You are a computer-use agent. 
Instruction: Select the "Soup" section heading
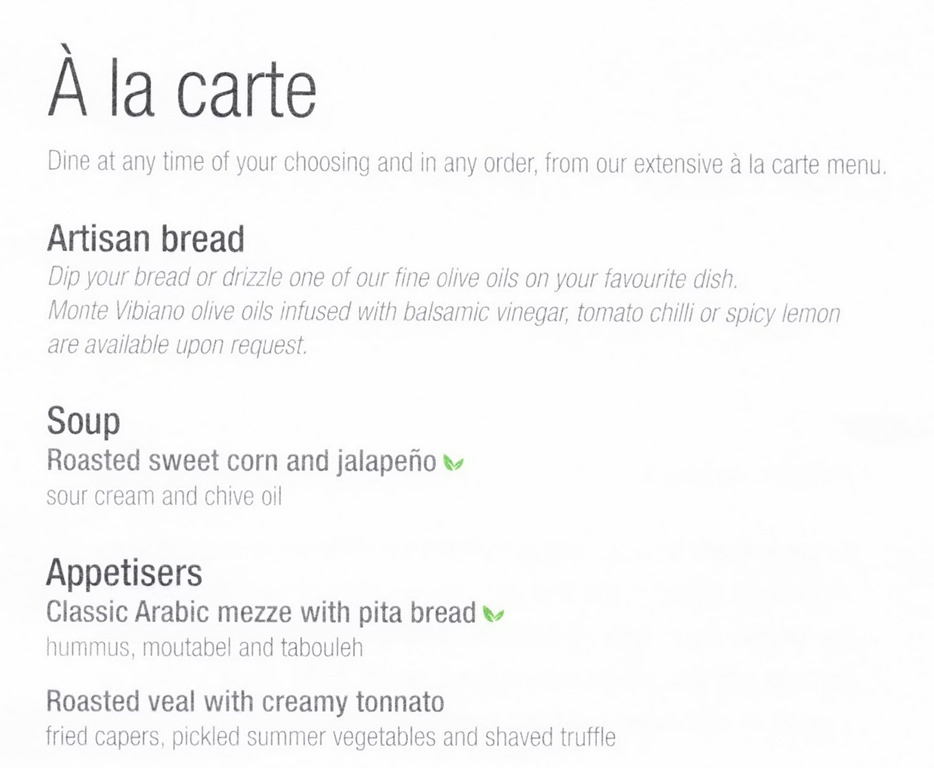tap(83, 421)
